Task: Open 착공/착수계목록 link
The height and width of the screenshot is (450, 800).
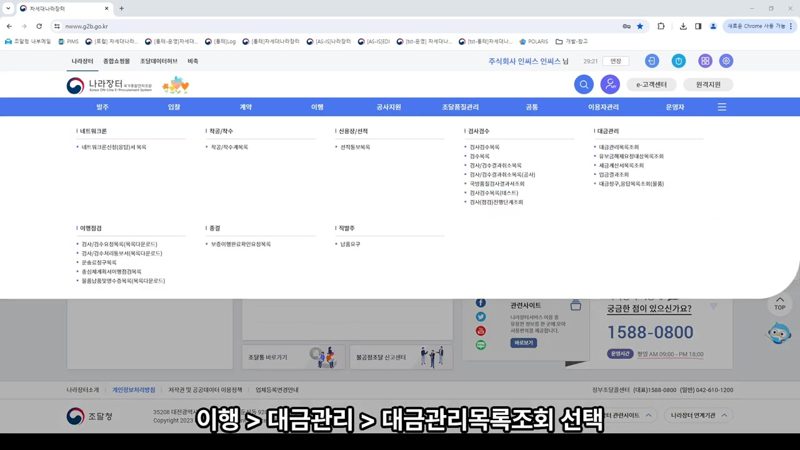Action: [230, 147]
